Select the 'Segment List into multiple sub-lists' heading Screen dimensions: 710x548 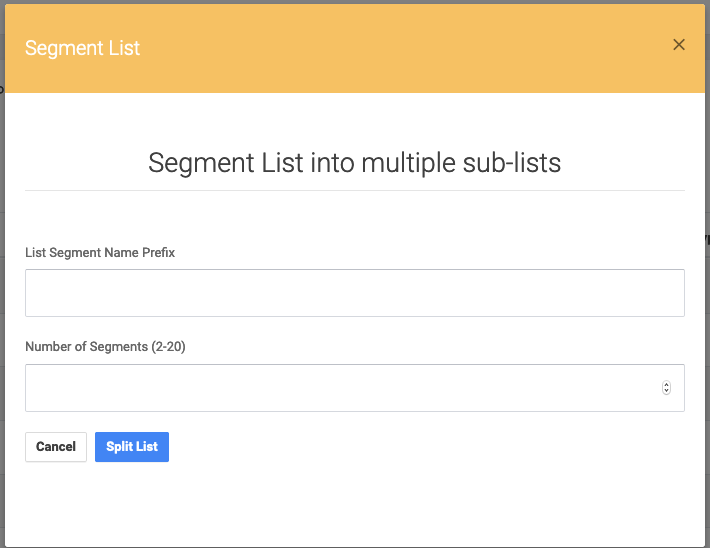click(x=355, y=163)
